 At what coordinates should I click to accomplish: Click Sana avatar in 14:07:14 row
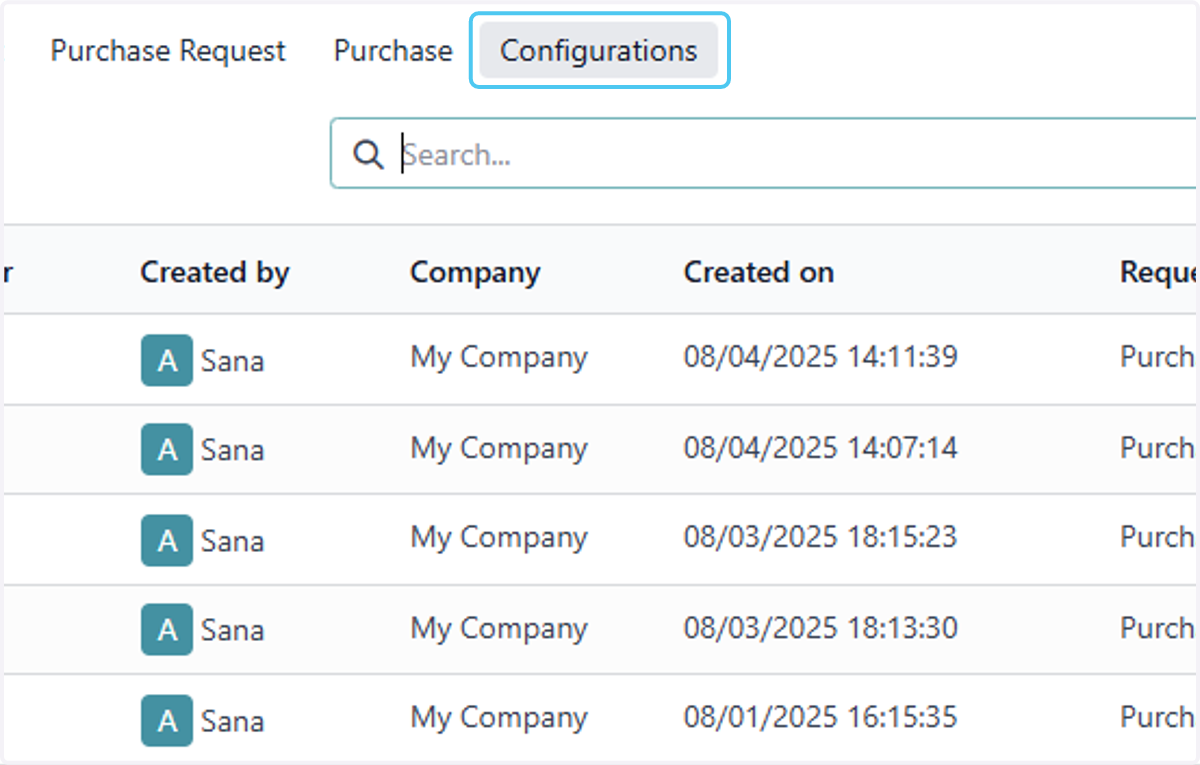coord(166,449)
